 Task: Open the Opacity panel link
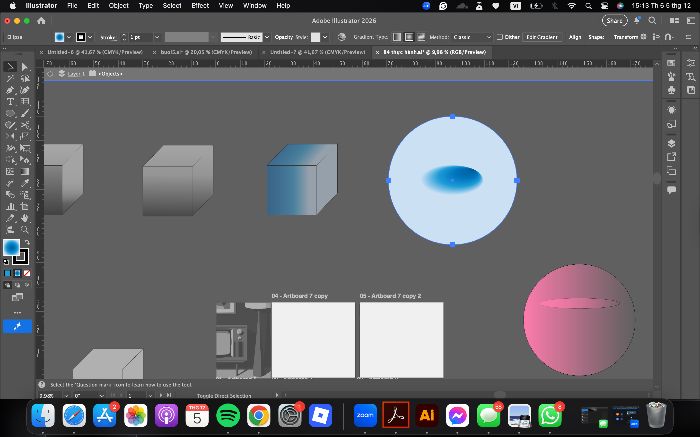point(284,37)
